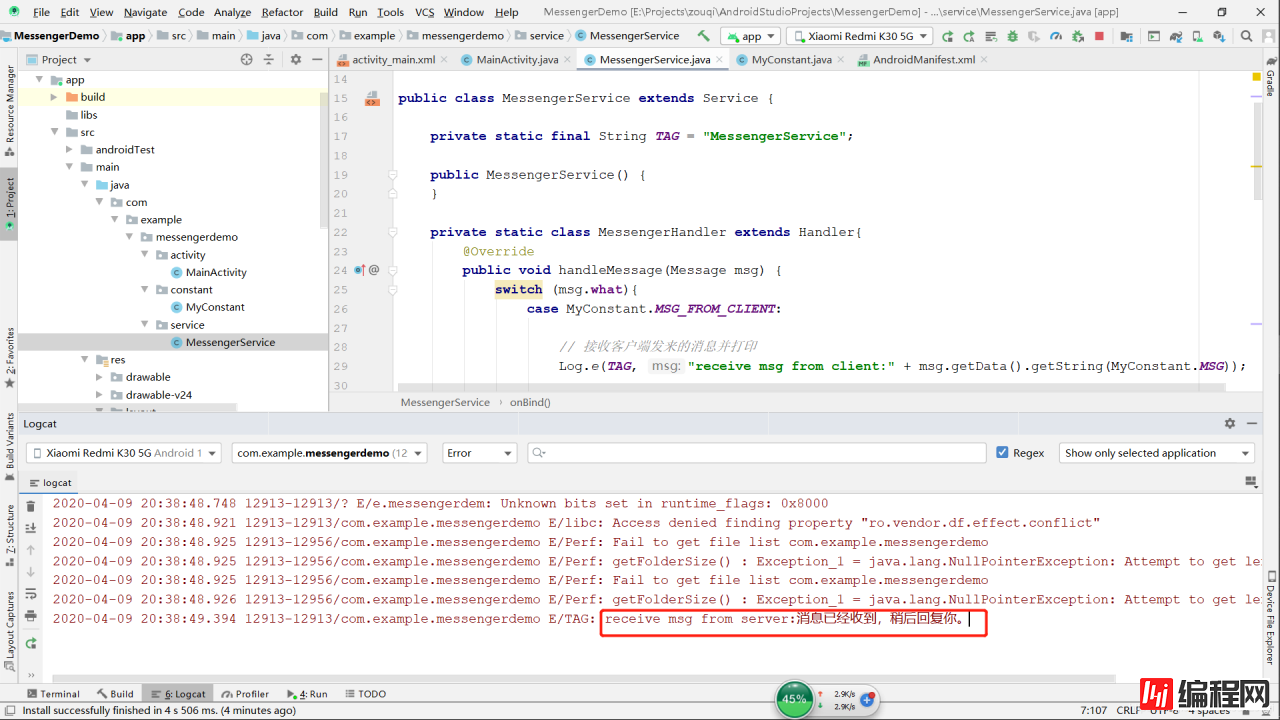Open the VCS menu
1280x720 pixels.
[424, 12]
